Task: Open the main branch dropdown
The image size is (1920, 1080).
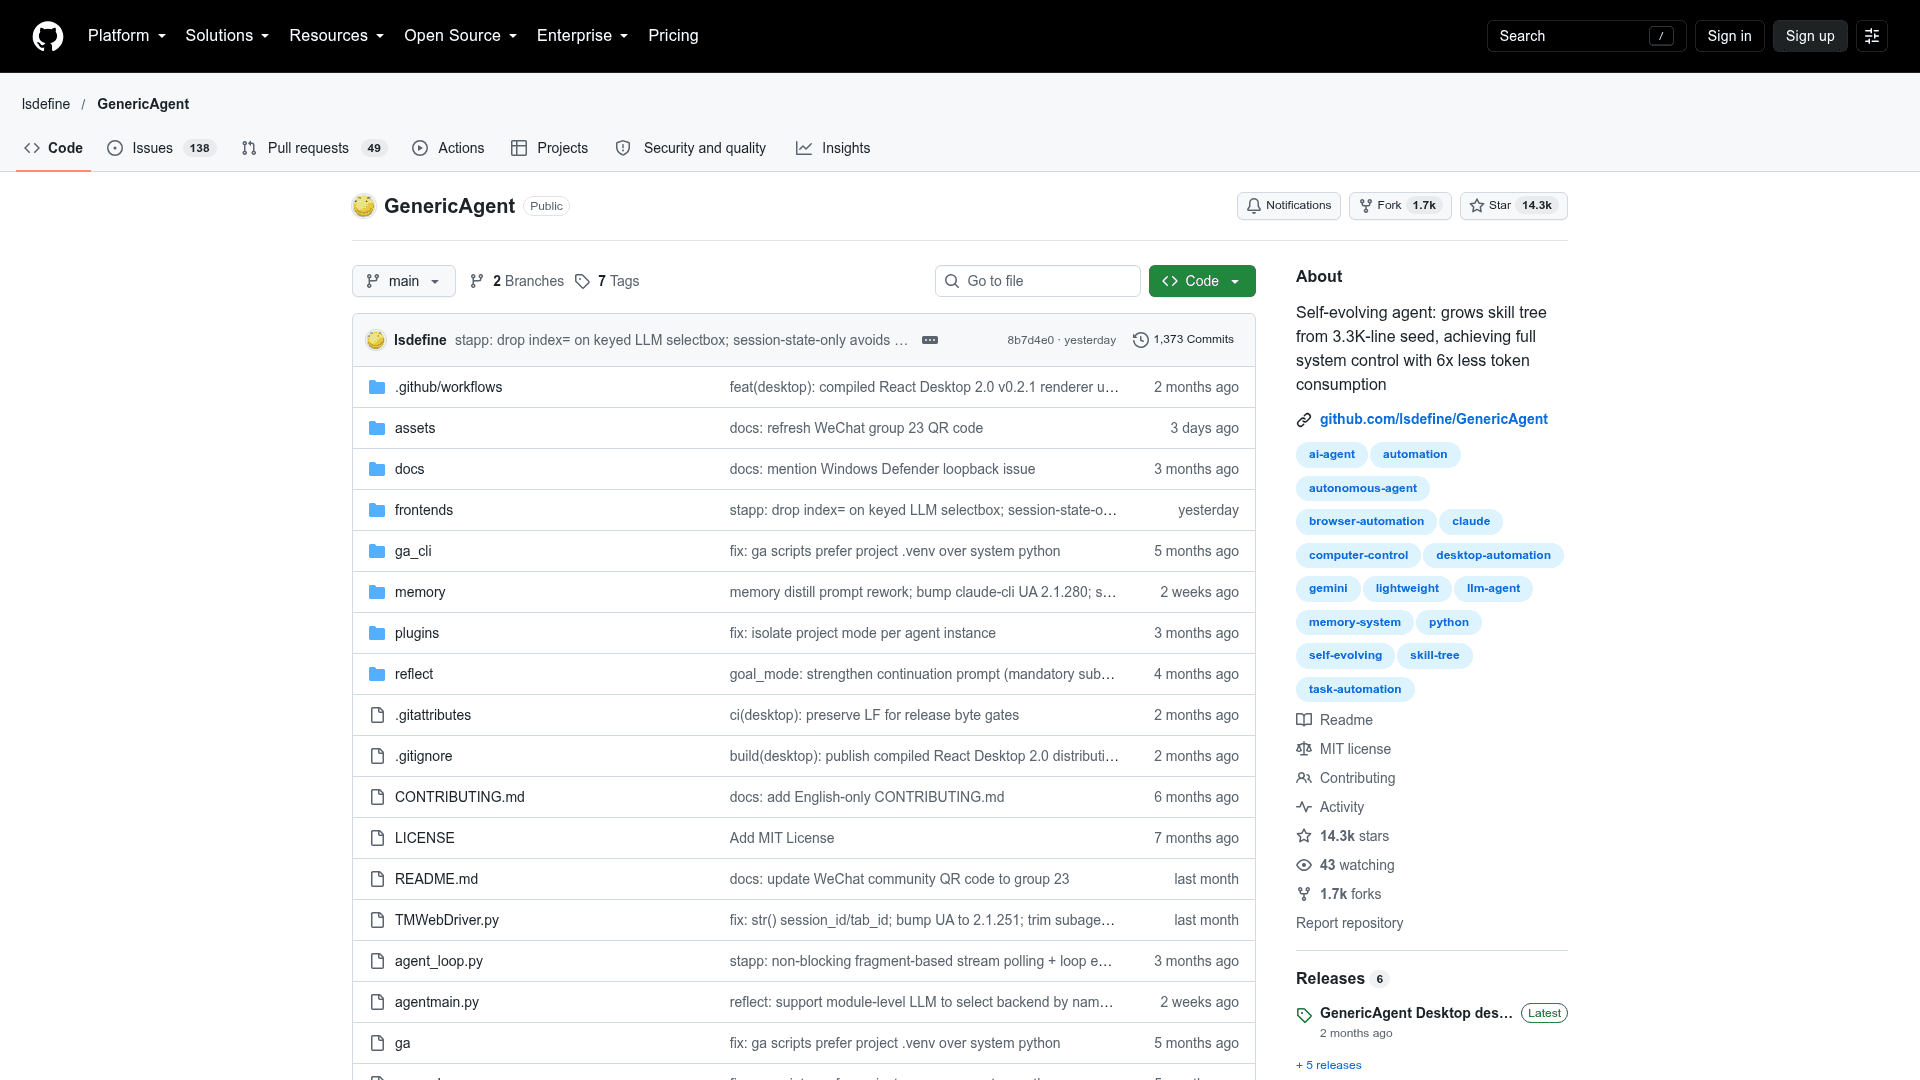Action: (x=403, y=281)
